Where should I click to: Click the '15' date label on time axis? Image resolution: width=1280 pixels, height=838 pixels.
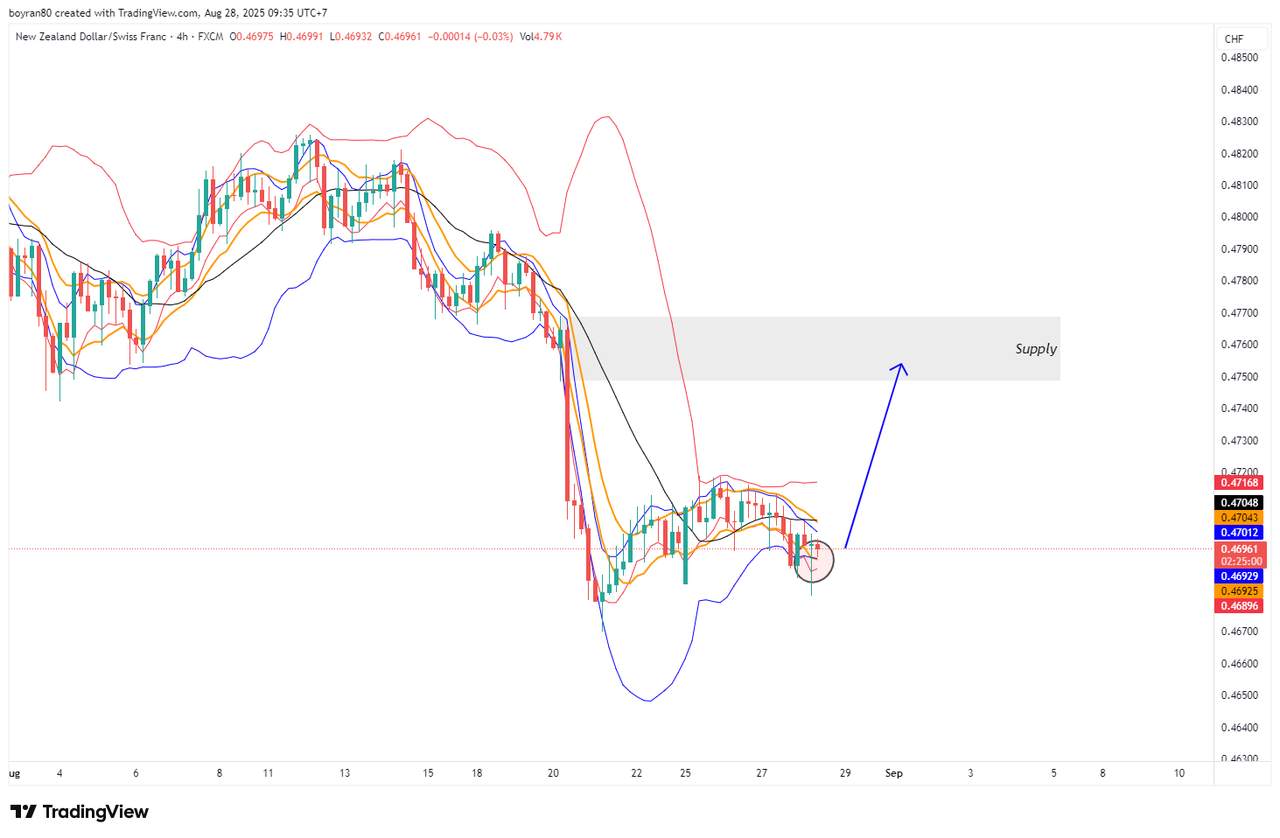pyautogui.click(x=428, y=773)
